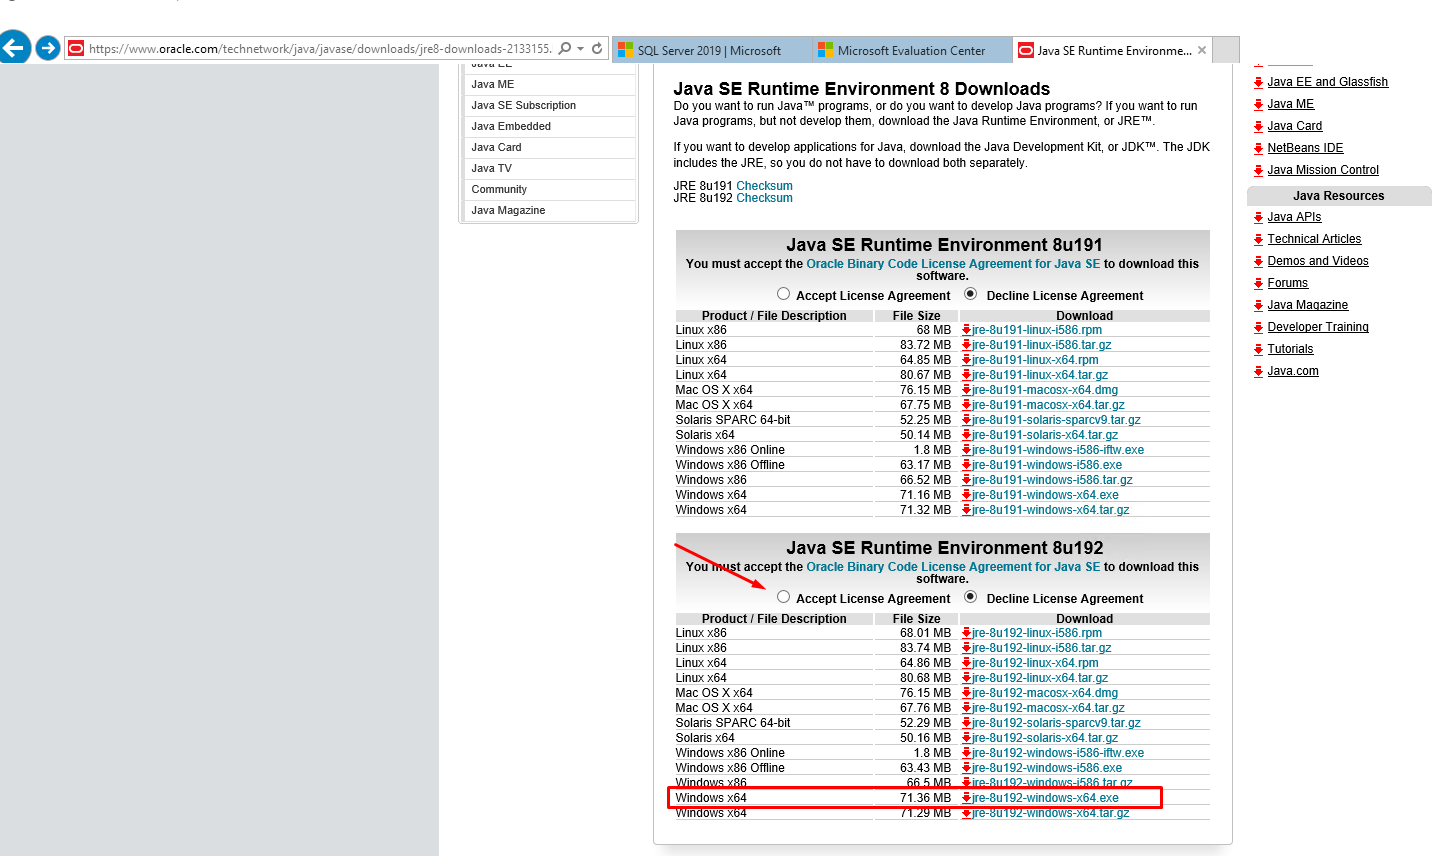Click download arrow icon beside jre-8u192-solaris-x64.tar.gz
The height and width of the screenshot is (856, 1451).
pos(966,738)
